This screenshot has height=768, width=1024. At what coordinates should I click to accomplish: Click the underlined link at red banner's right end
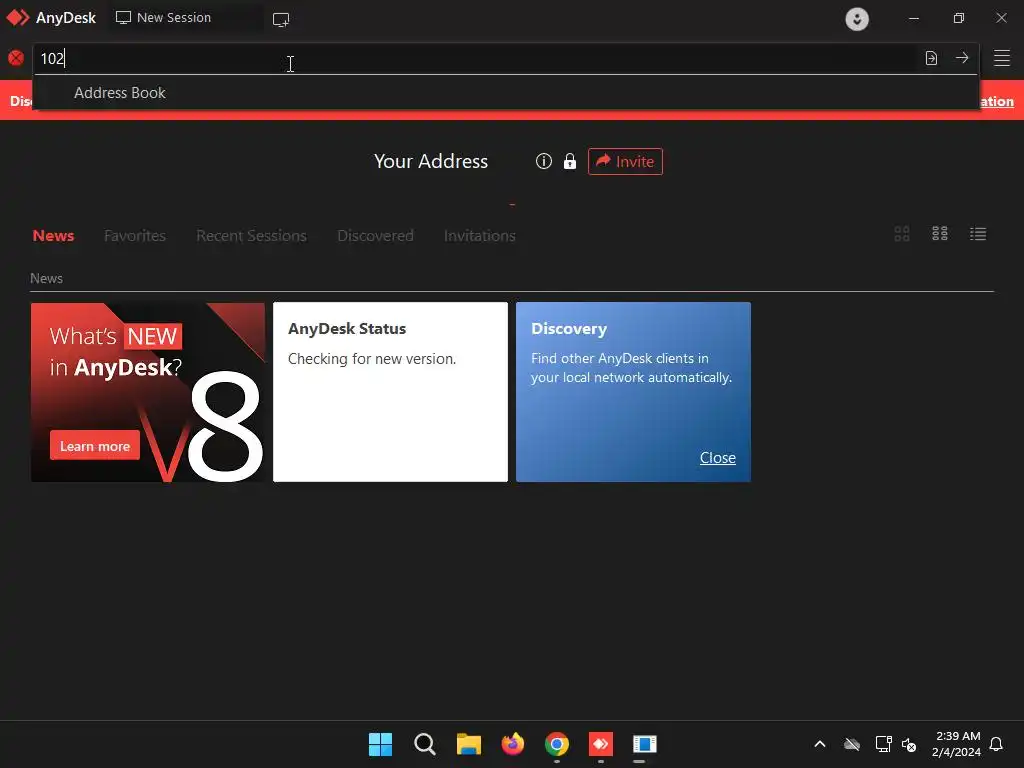pyautogui.click(x=997, y=101)
